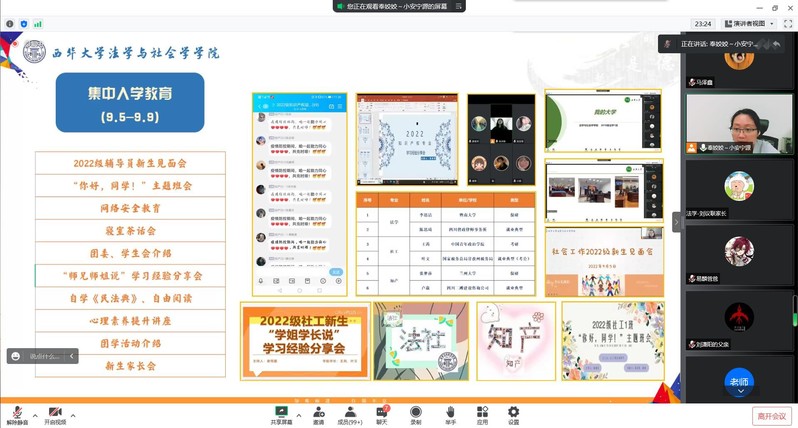Open the Apps (应用) icon

click(x=482, y=414)
